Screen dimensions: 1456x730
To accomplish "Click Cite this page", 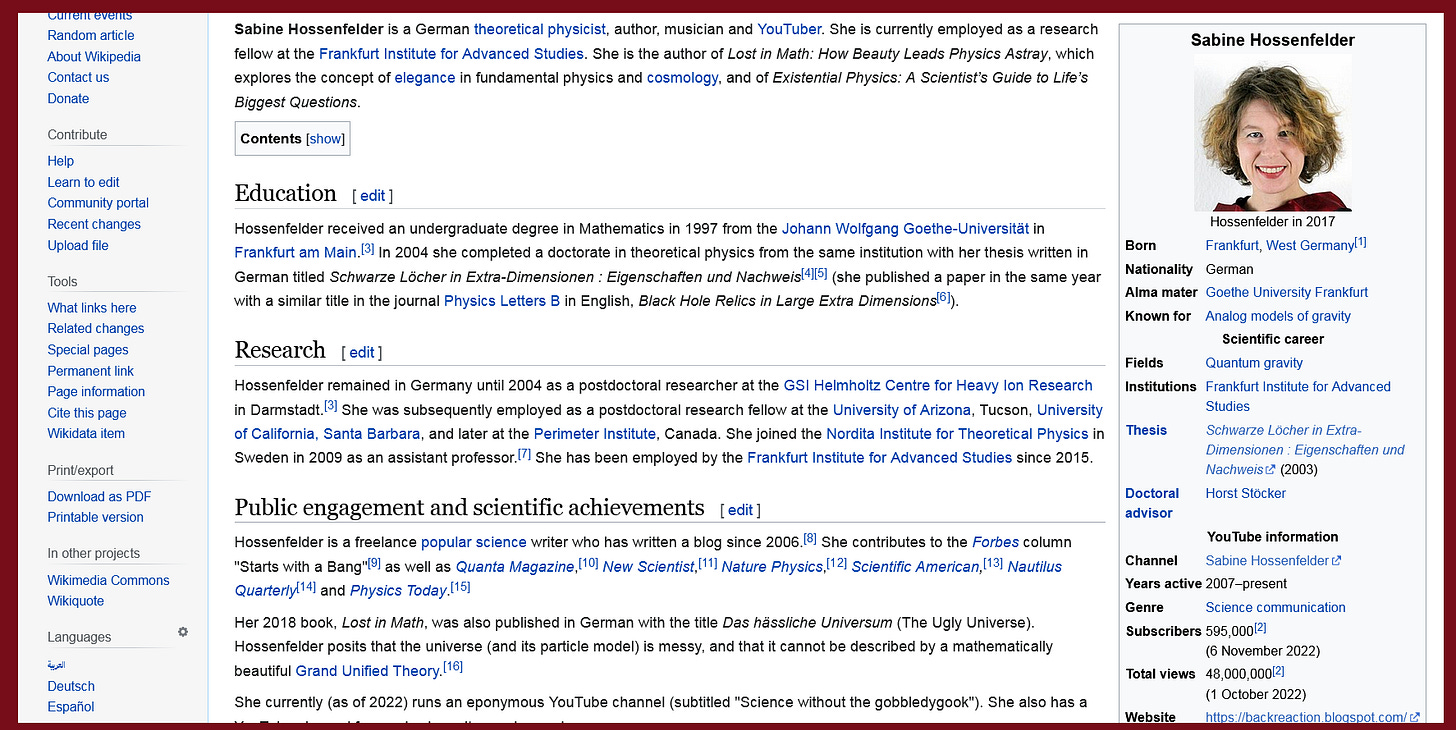I will point(87,412).
